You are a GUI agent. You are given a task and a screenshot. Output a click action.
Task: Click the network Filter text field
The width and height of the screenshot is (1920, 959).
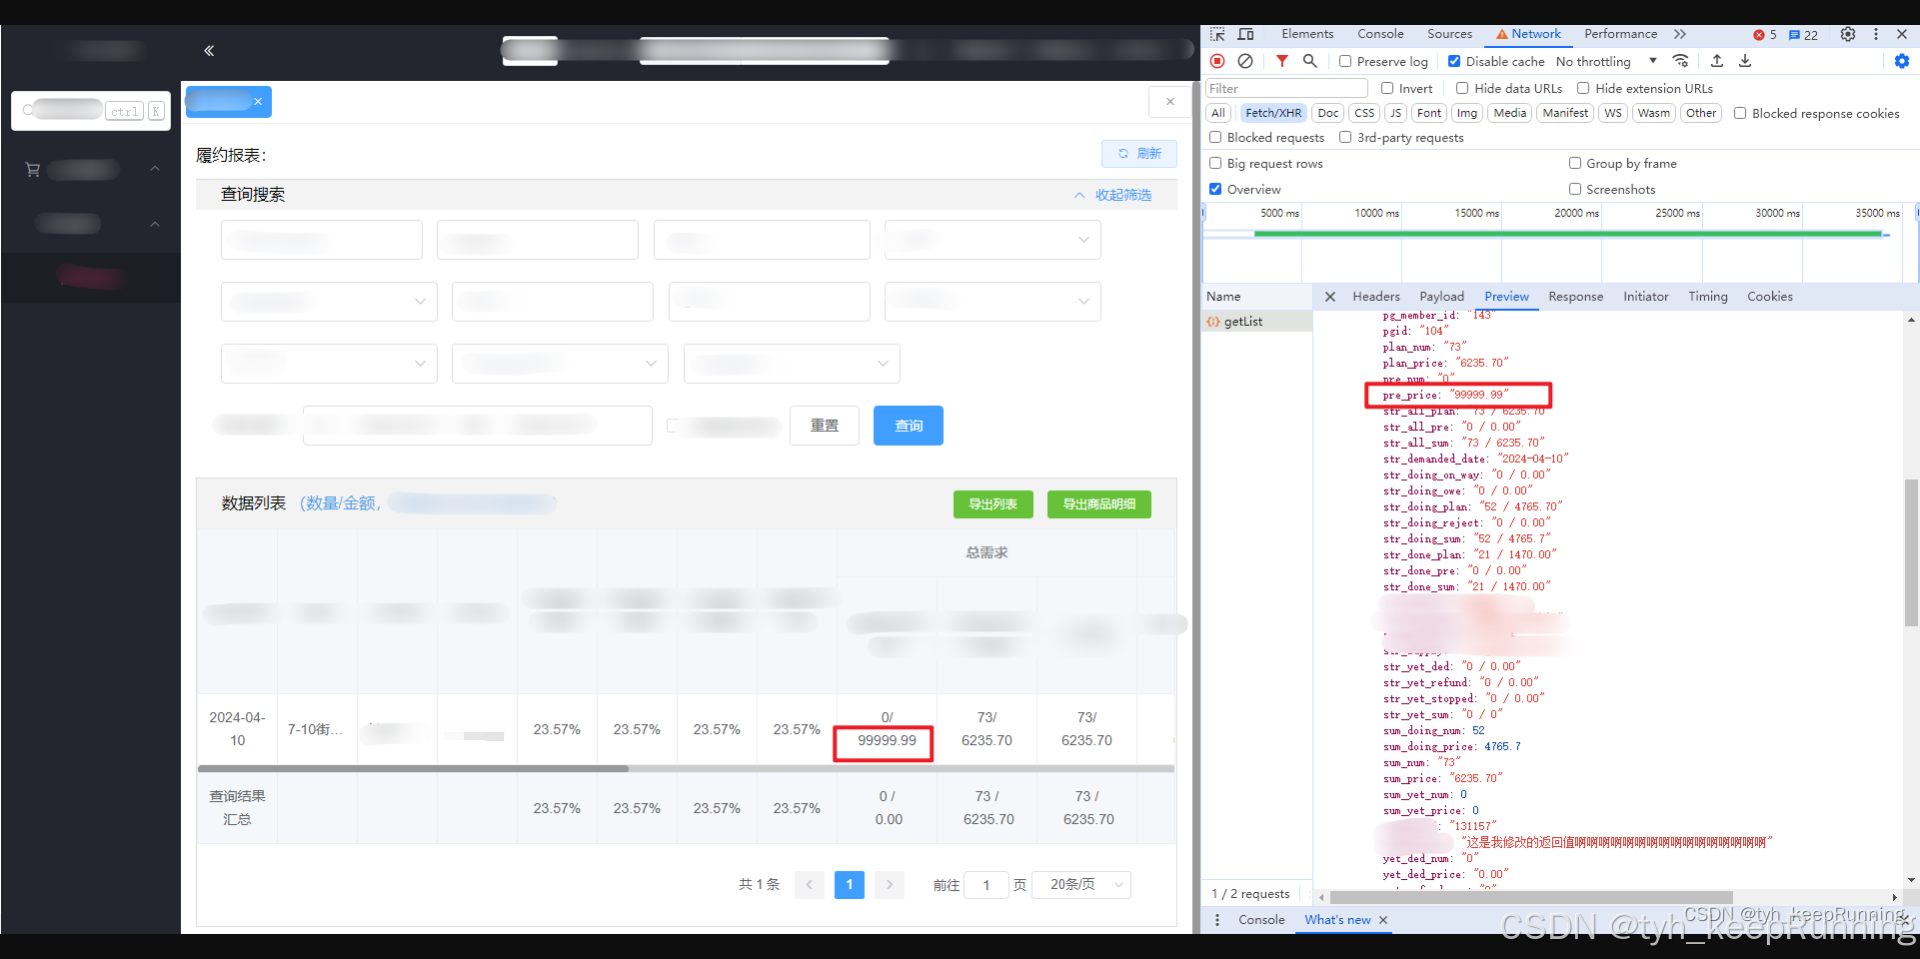(1286, 88)
